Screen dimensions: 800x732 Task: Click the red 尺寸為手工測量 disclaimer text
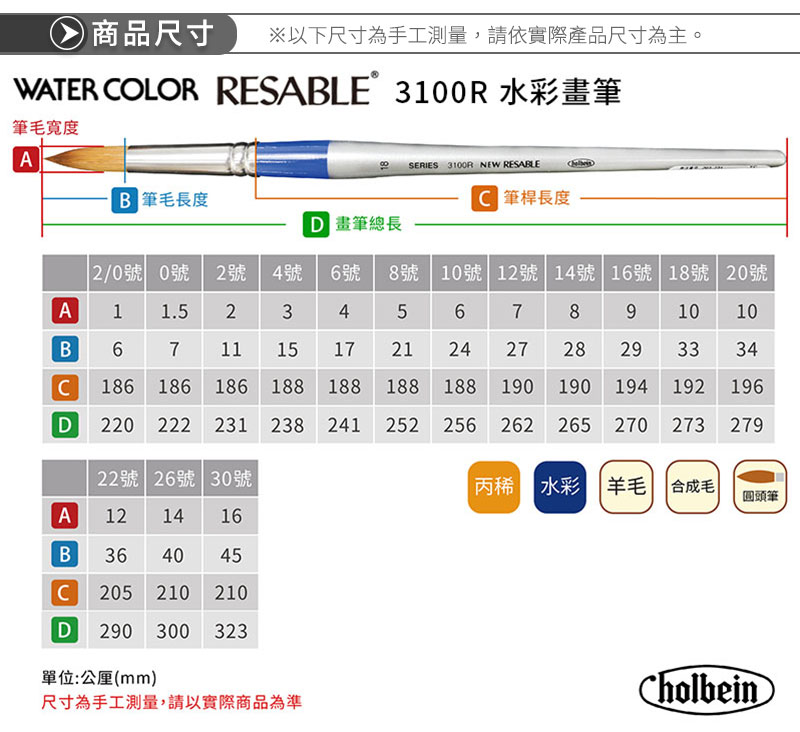[x=171, y=702]
